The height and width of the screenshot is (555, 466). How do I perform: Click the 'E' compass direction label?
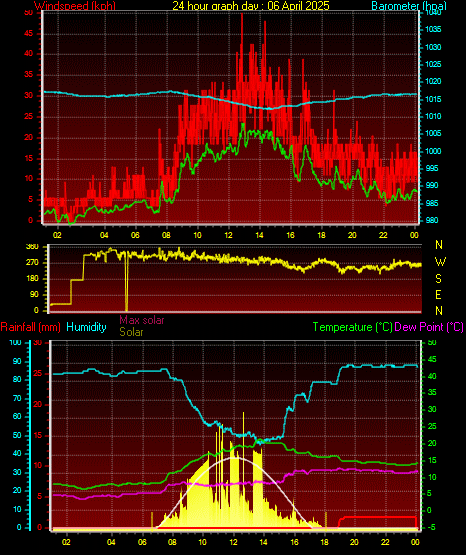(438, 294)
